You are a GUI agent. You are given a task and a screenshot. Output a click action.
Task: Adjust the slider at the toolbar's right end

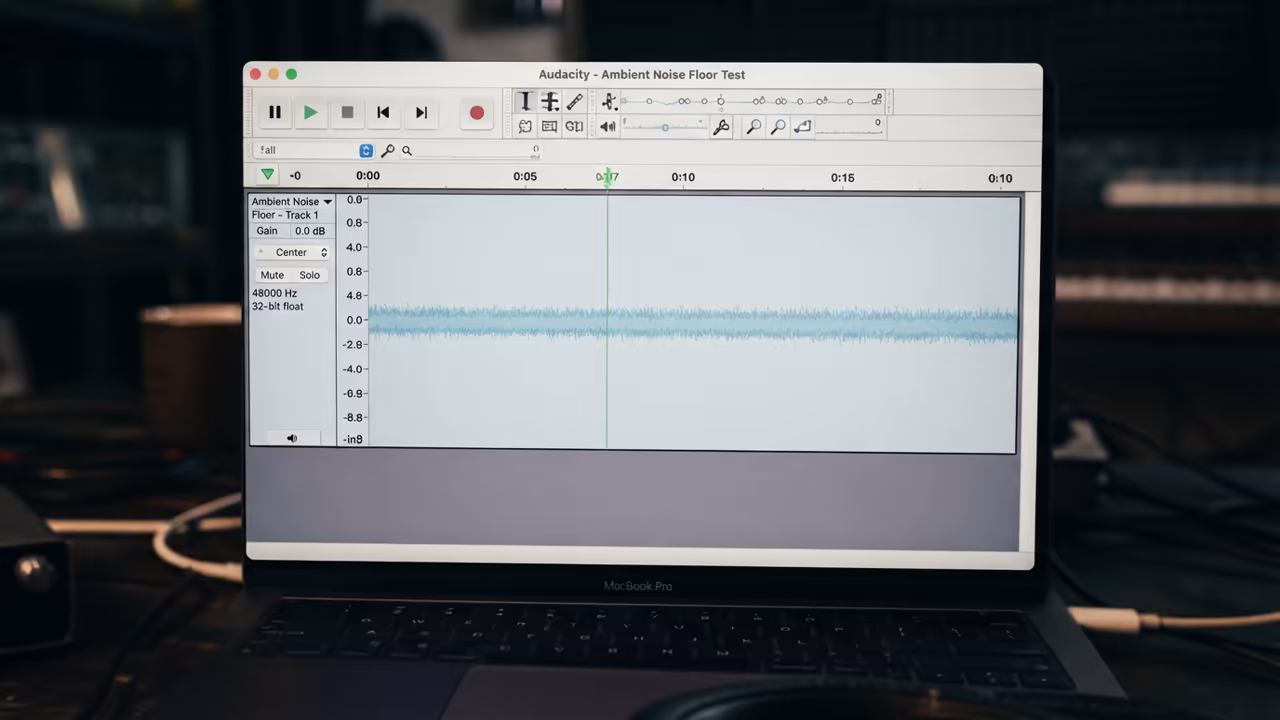tap(849, 127)
